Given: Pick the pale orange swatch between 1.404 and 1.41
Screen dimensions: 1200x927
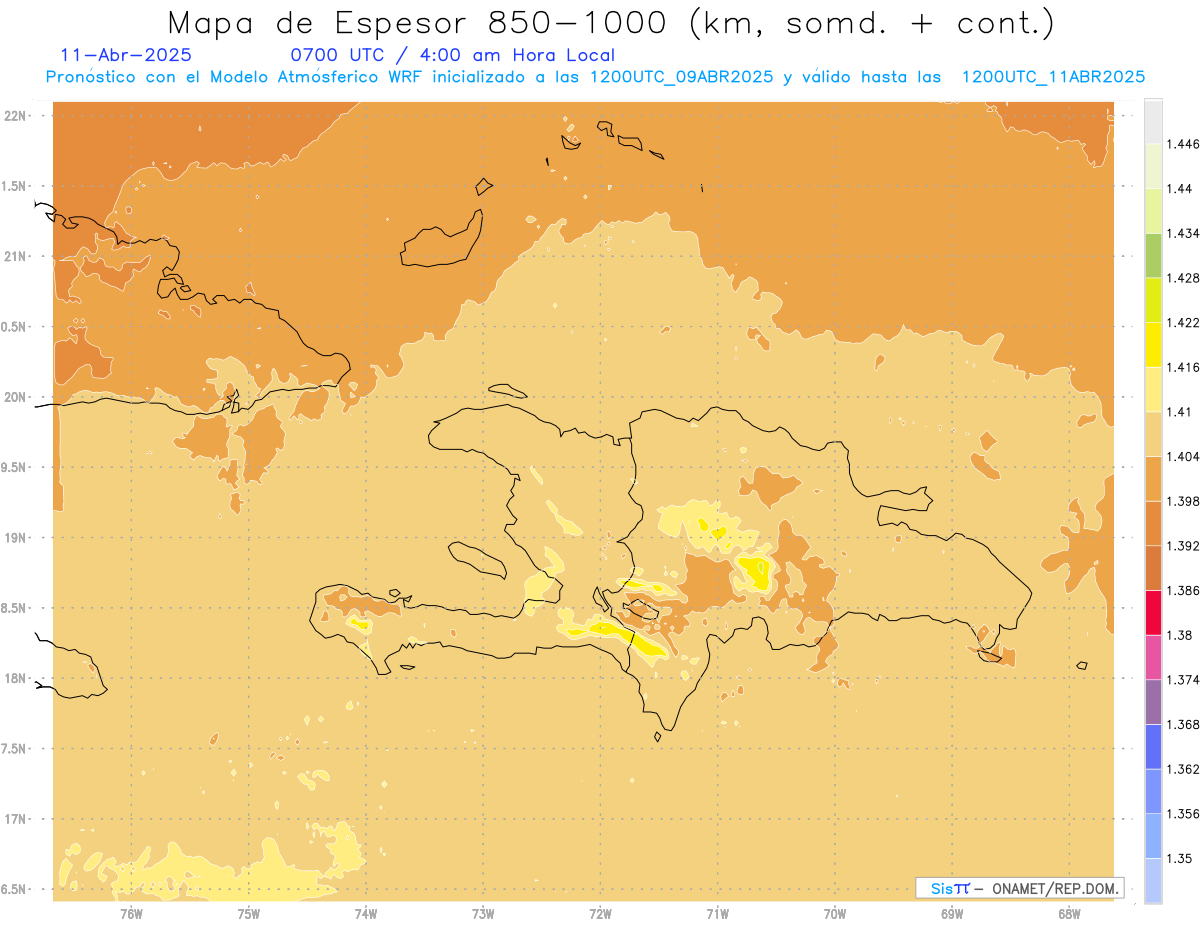Looking at the screenshot, I should point(1153,433).
